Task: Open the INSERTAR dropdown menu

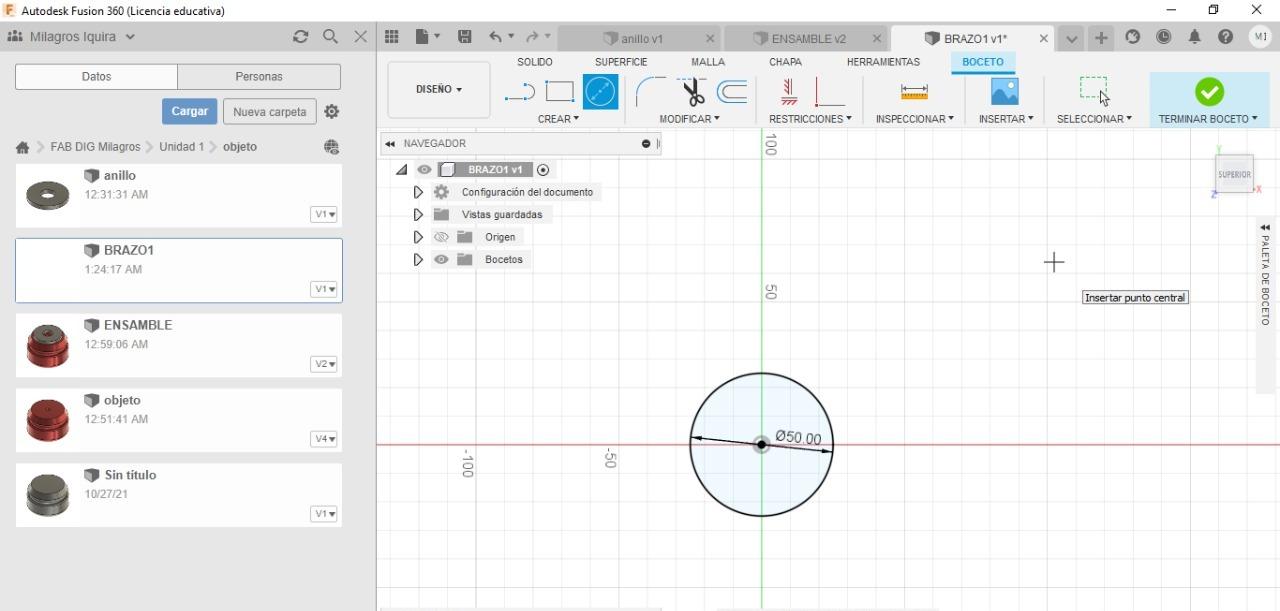Action: point(1005,119)
